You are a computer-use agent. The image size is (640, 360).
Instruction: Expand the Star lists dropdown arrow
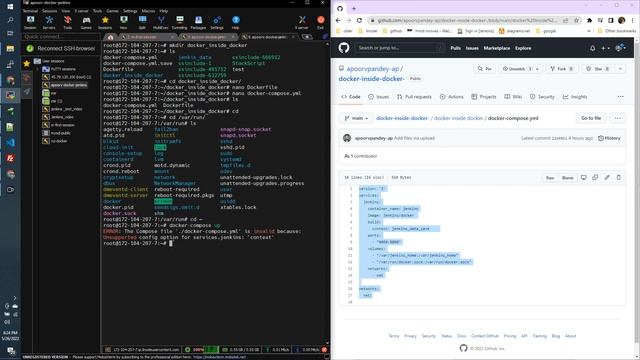point(620,69)
